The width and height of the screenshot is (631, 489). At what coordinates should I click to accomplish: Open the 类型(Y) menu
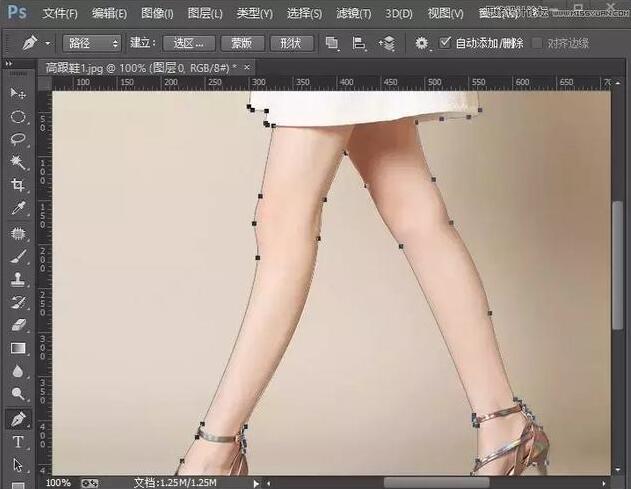(x=254, y=14)
